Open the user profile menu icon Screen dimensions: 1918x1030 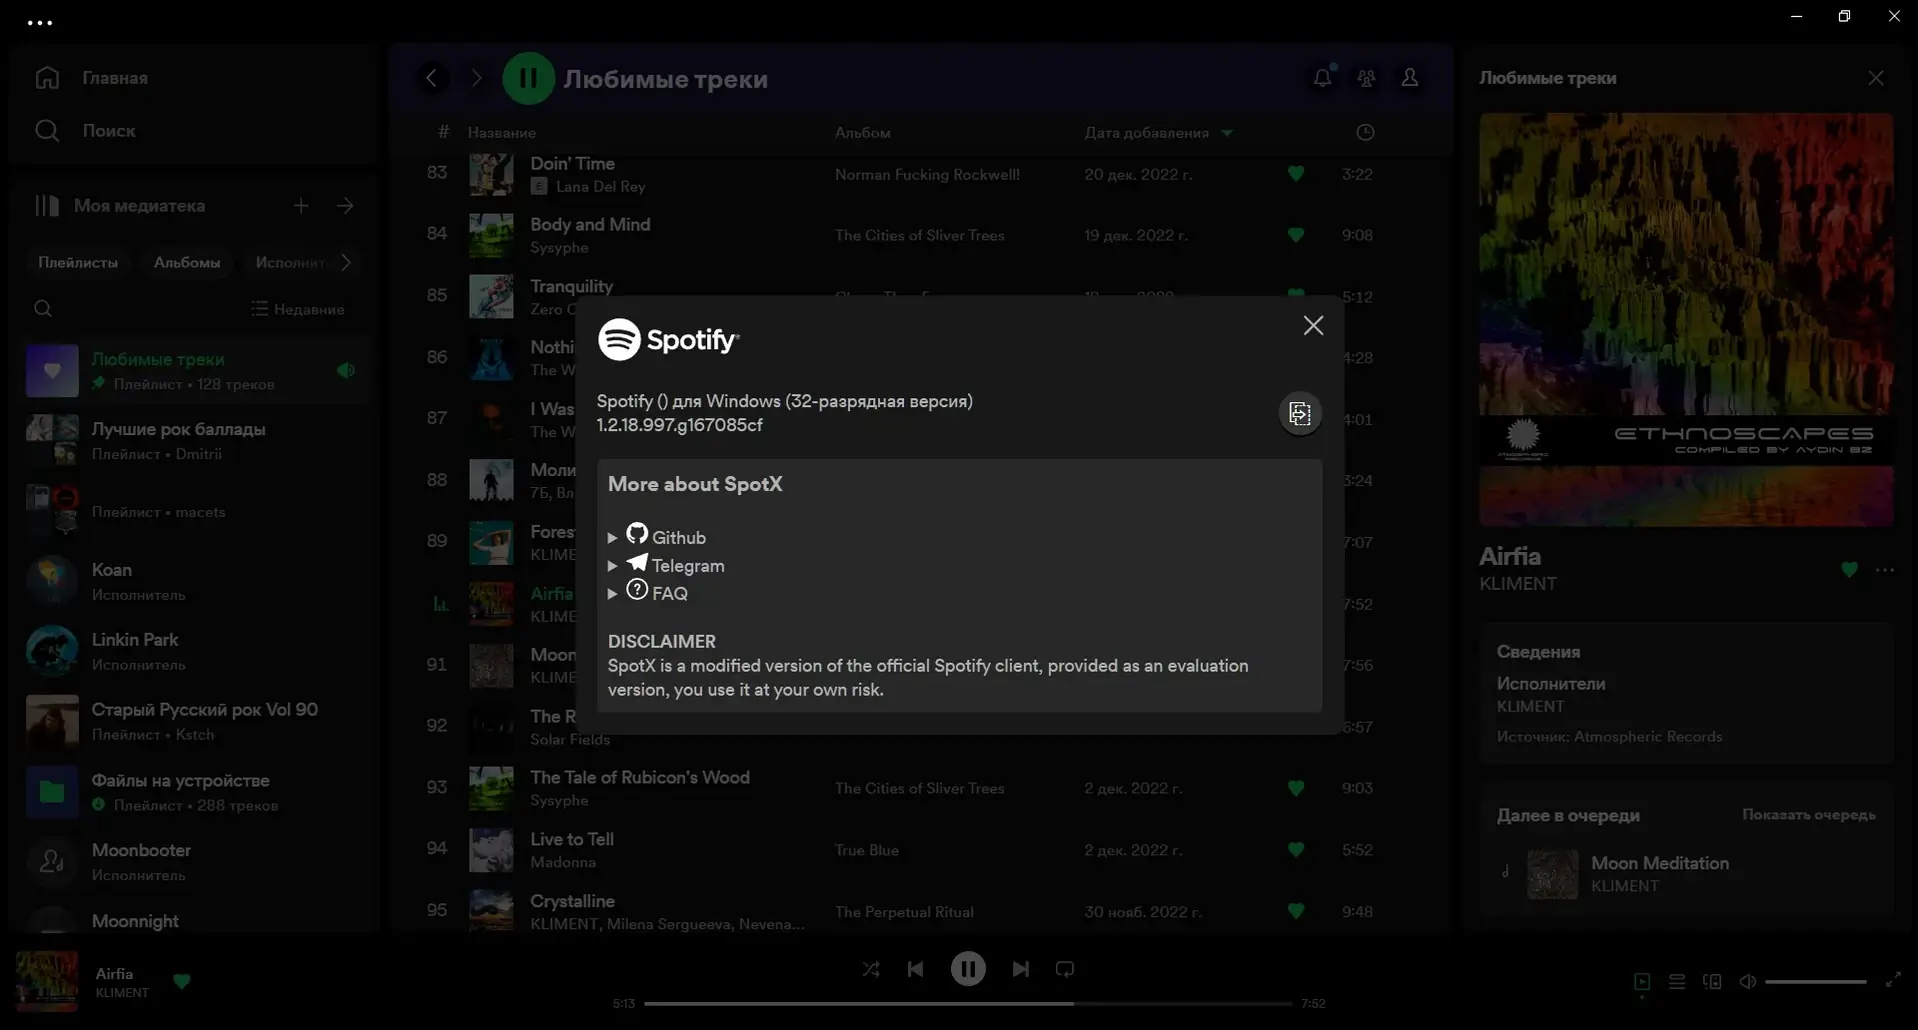(1410, 77)
